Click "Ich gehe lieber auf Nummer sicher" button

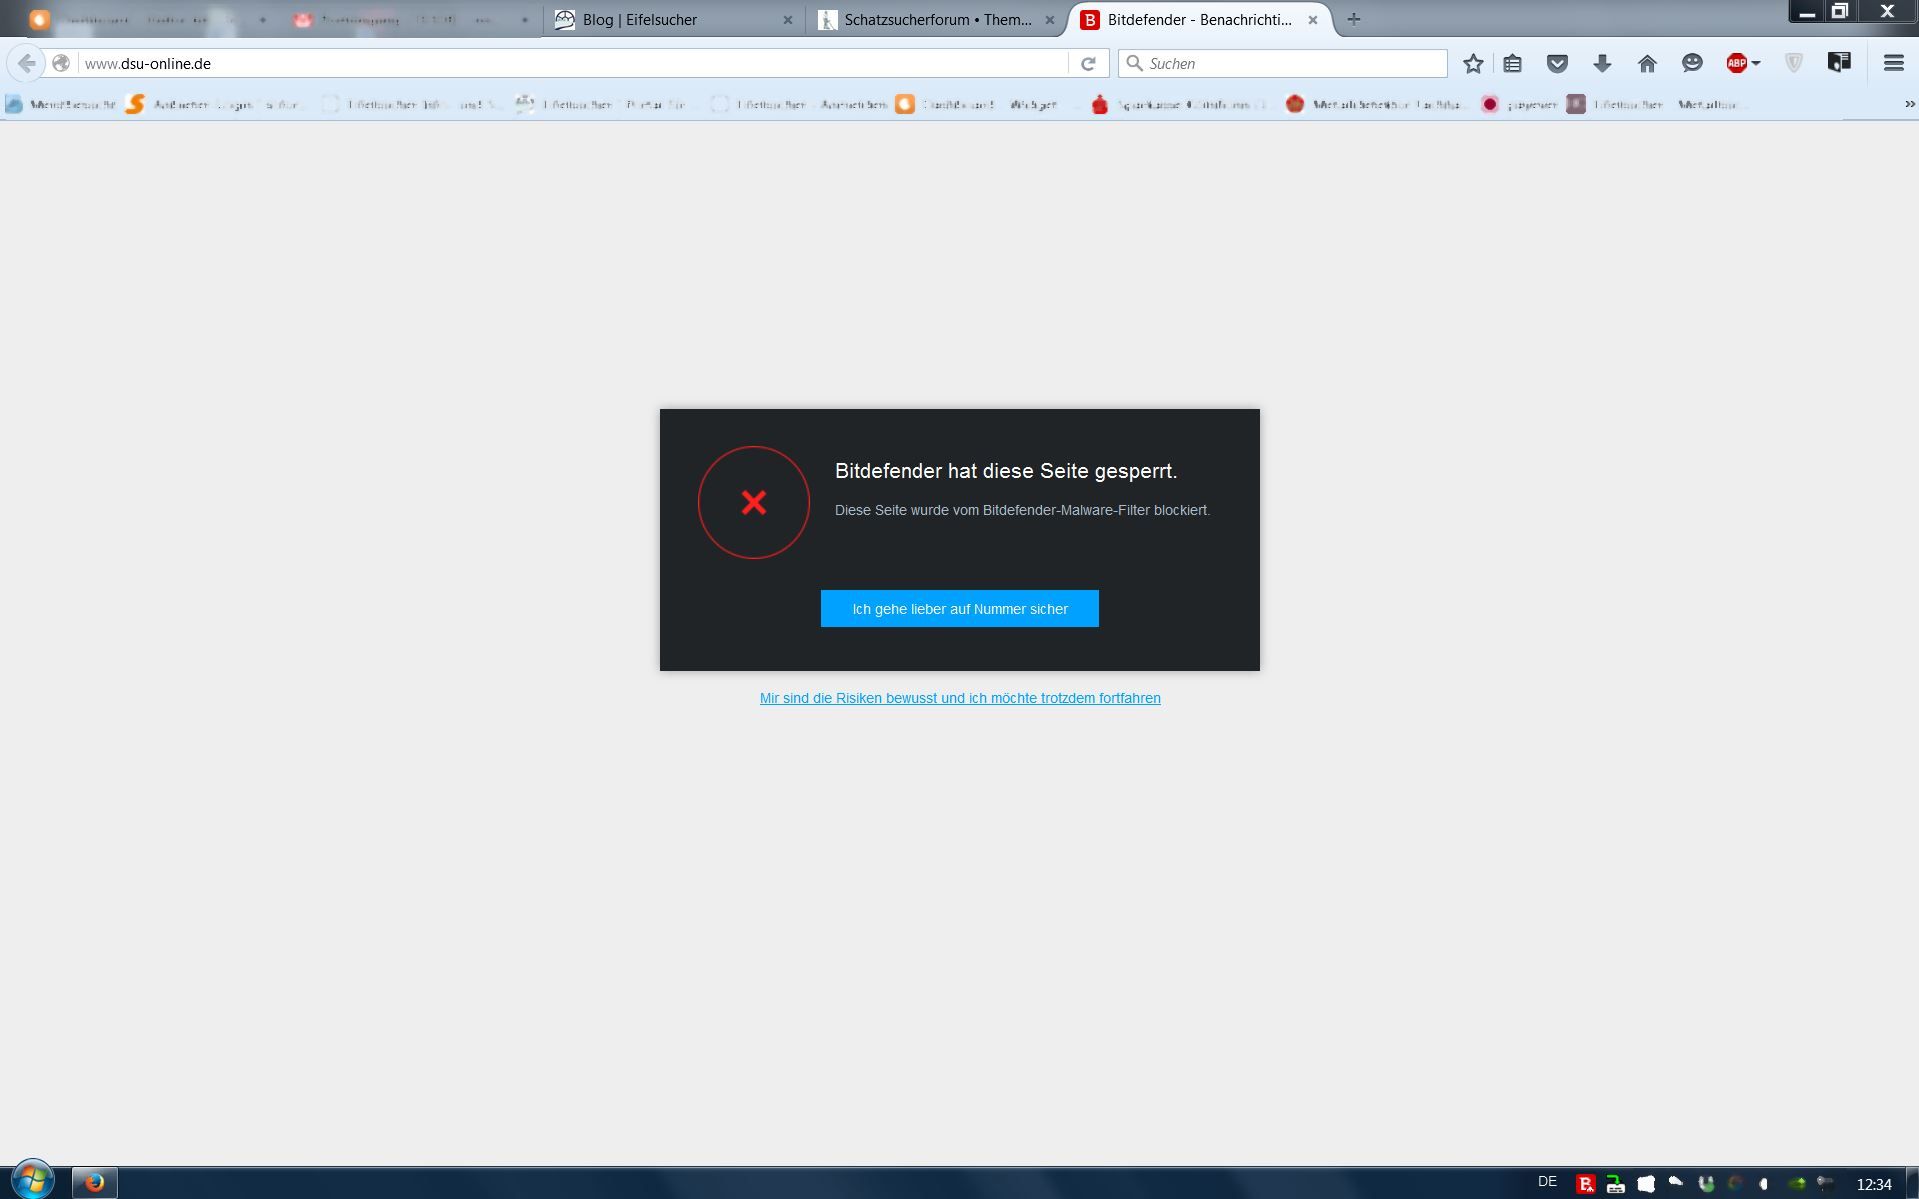click(x=959, y=609)
